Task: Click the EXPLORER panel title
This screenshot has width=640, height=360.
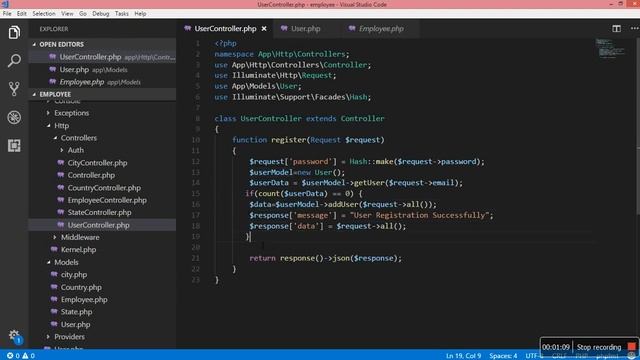Action: click(x=54, y=29)
